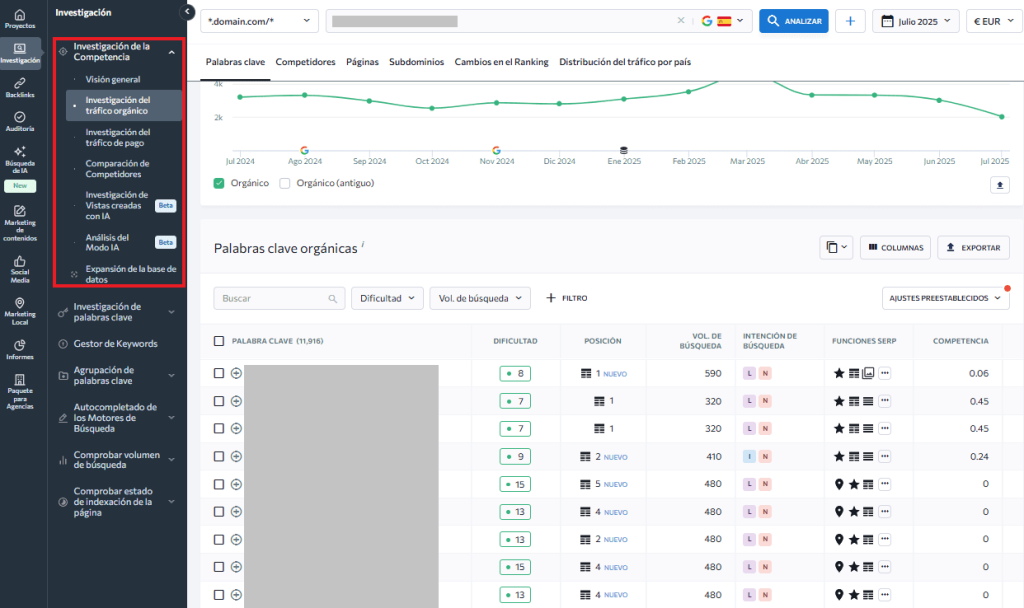1024x608 pixels.
Task: Switch to the Páginas tab
Action: point(362,61)
